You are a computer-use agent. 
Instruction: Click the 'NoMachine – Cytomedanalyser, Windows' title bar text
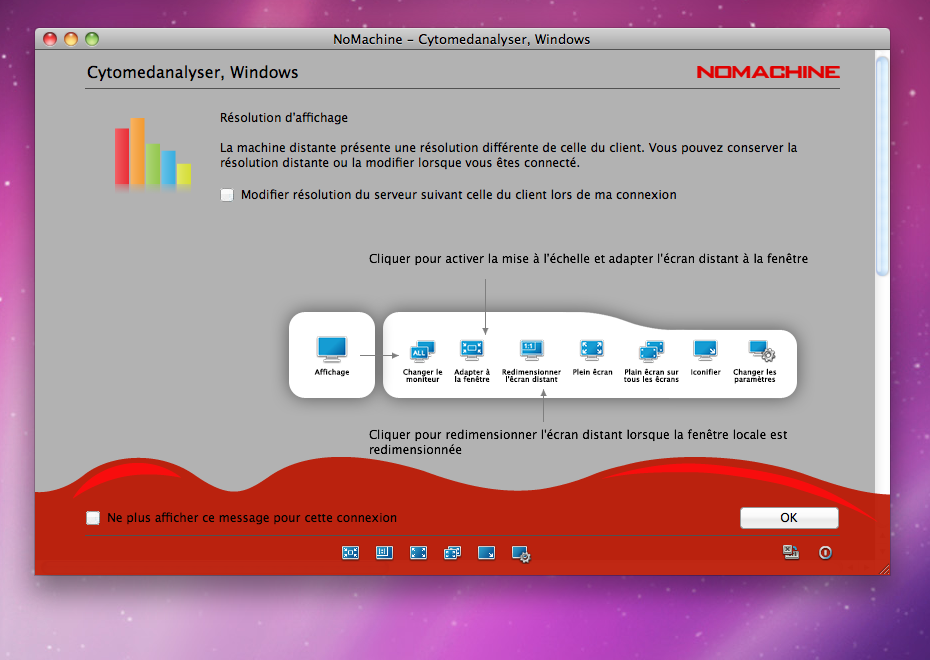(x=461, y=39)
